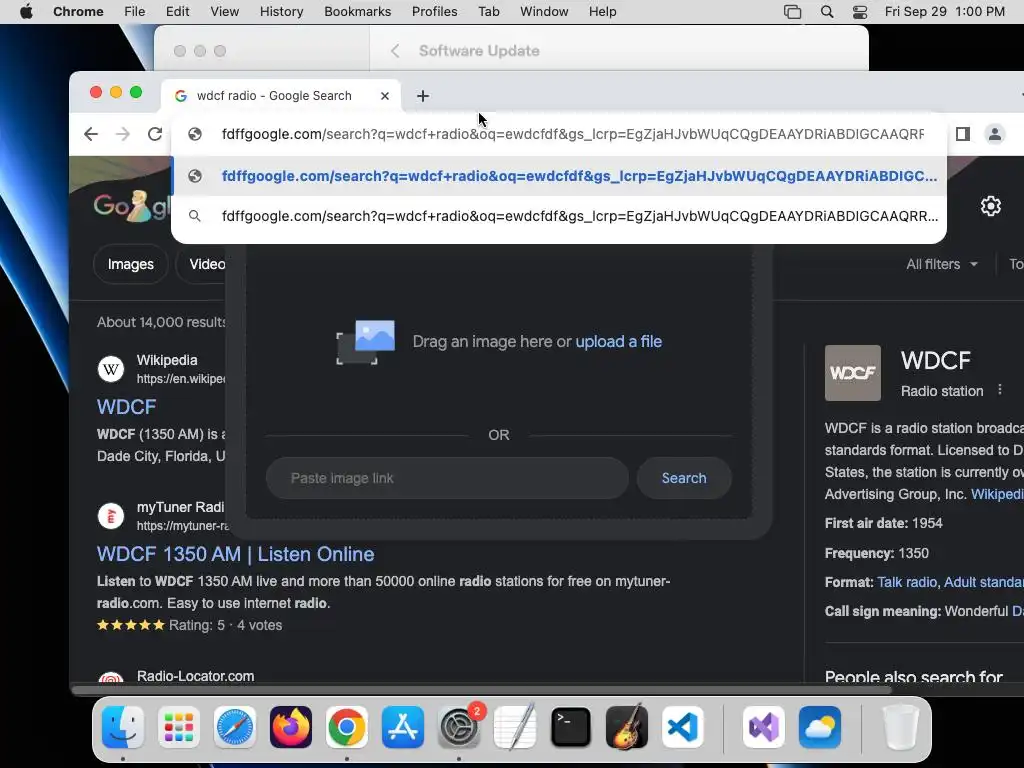1024x768 pixels.
Task: Click the Radio-Locator.com result source
Action: click(195, 676)
